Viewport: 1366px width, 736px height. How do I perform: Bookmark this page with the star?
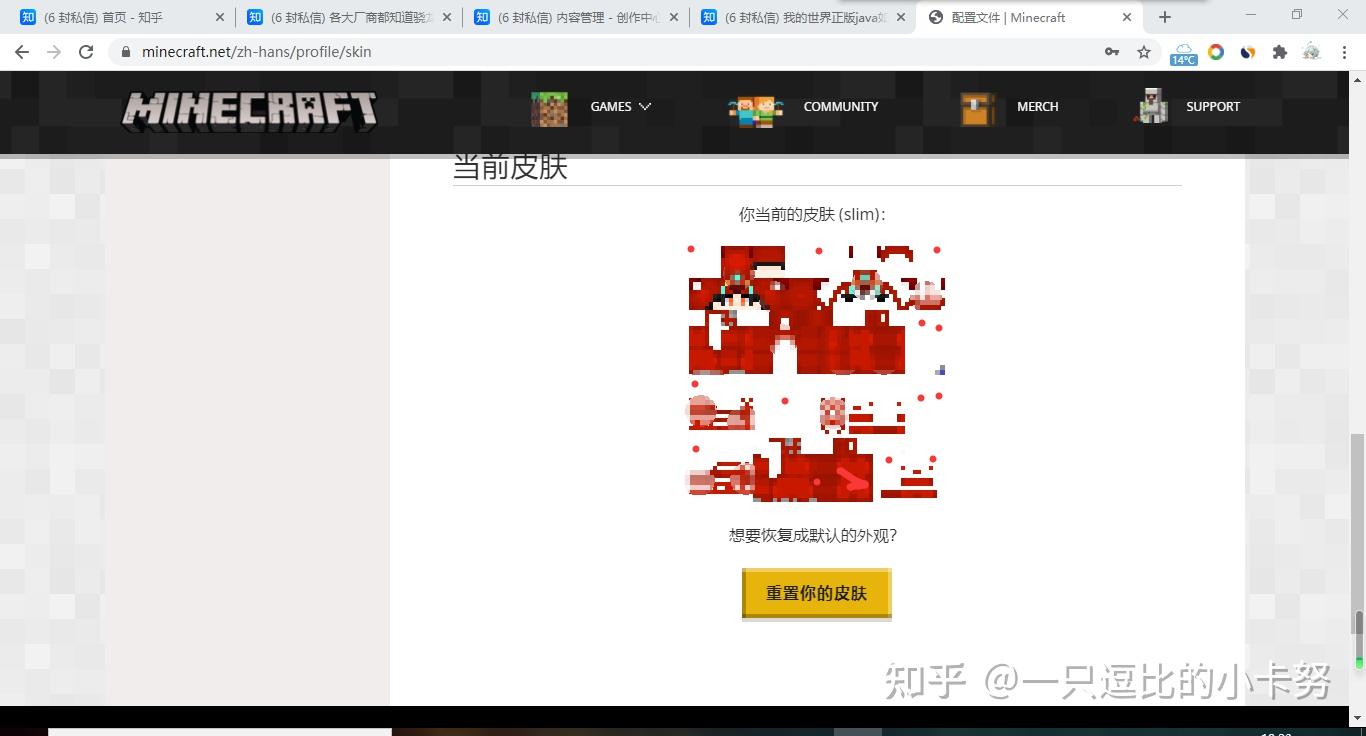(1144, 52)
